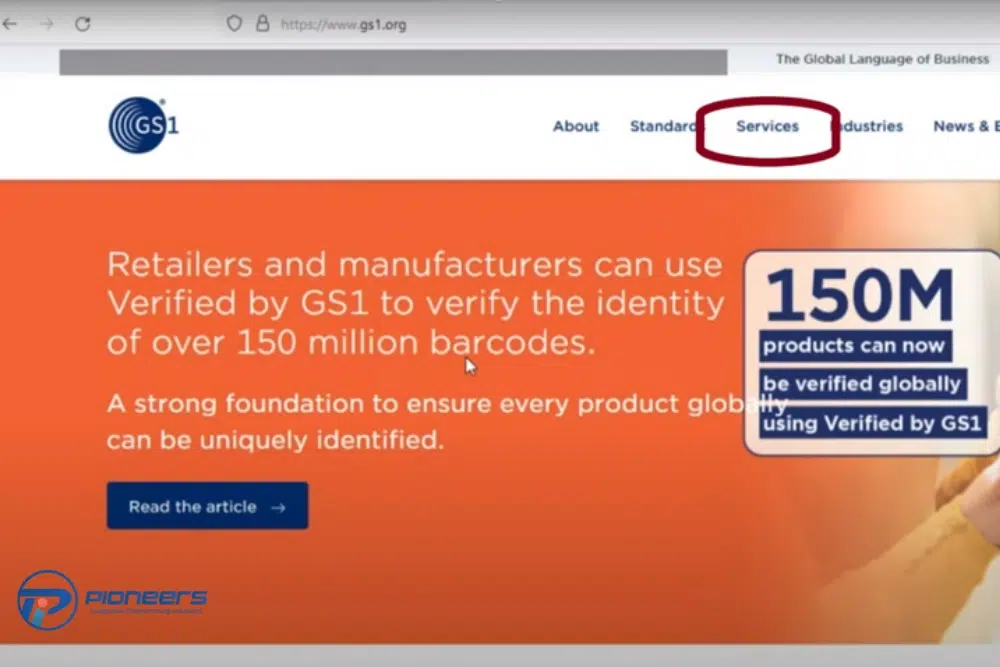Click 'The Global Language of Business' tagline
This screenshot has height=667, width=1000.
coord(881,59)
